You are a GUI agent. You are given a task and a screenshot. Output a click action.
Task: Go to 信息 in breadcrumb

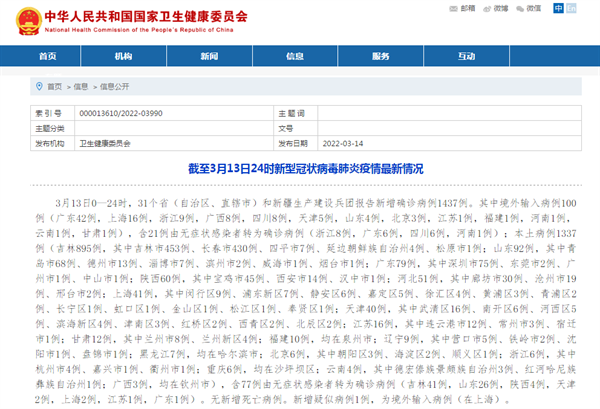point(81,87)
